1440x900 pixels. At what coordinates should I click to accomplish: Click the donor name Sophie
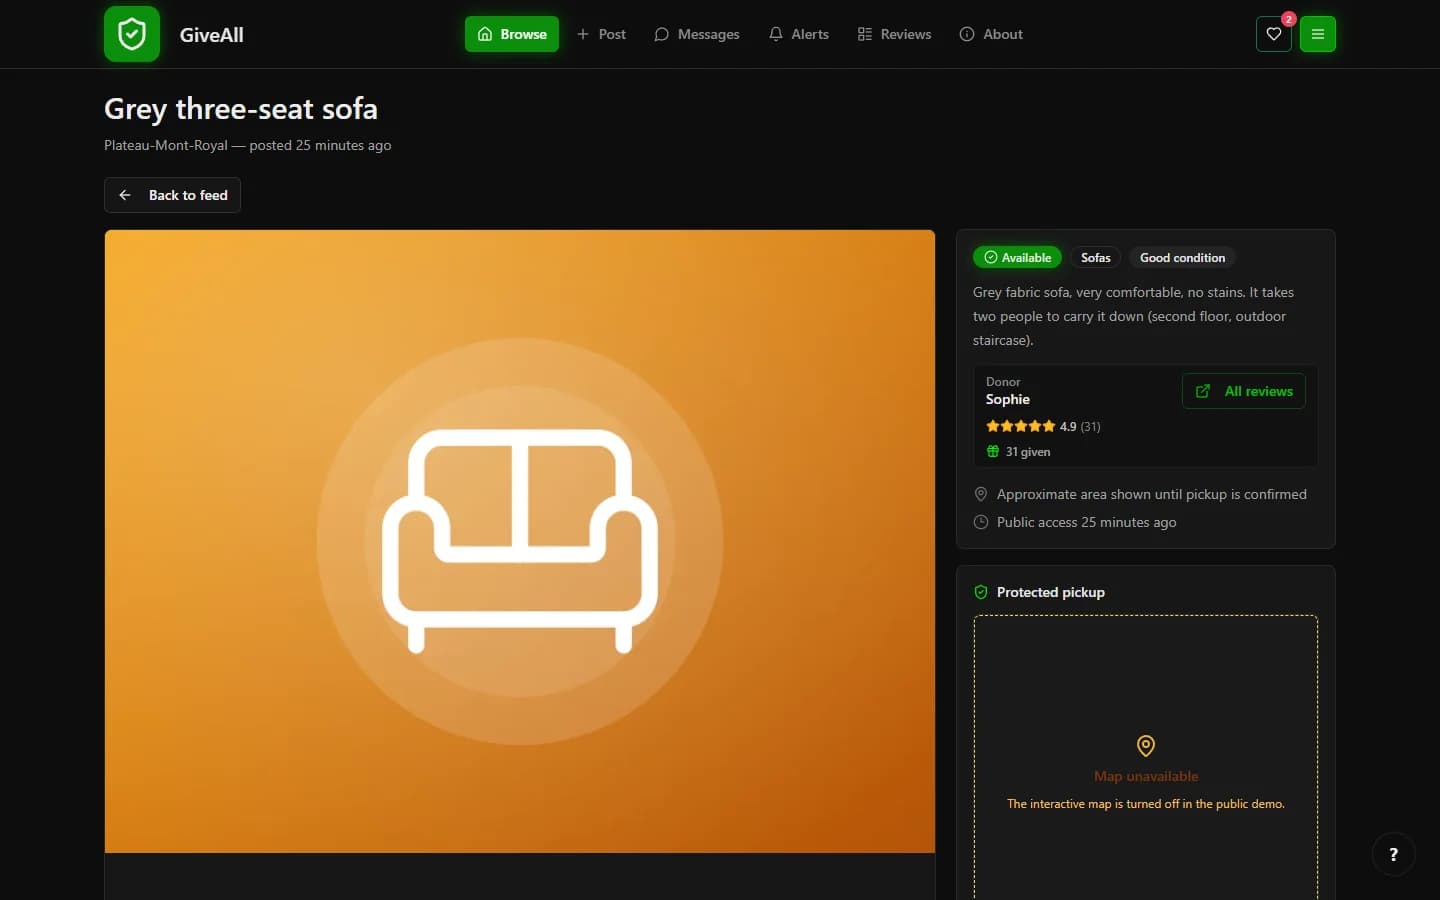click(x=1008, y=399)
